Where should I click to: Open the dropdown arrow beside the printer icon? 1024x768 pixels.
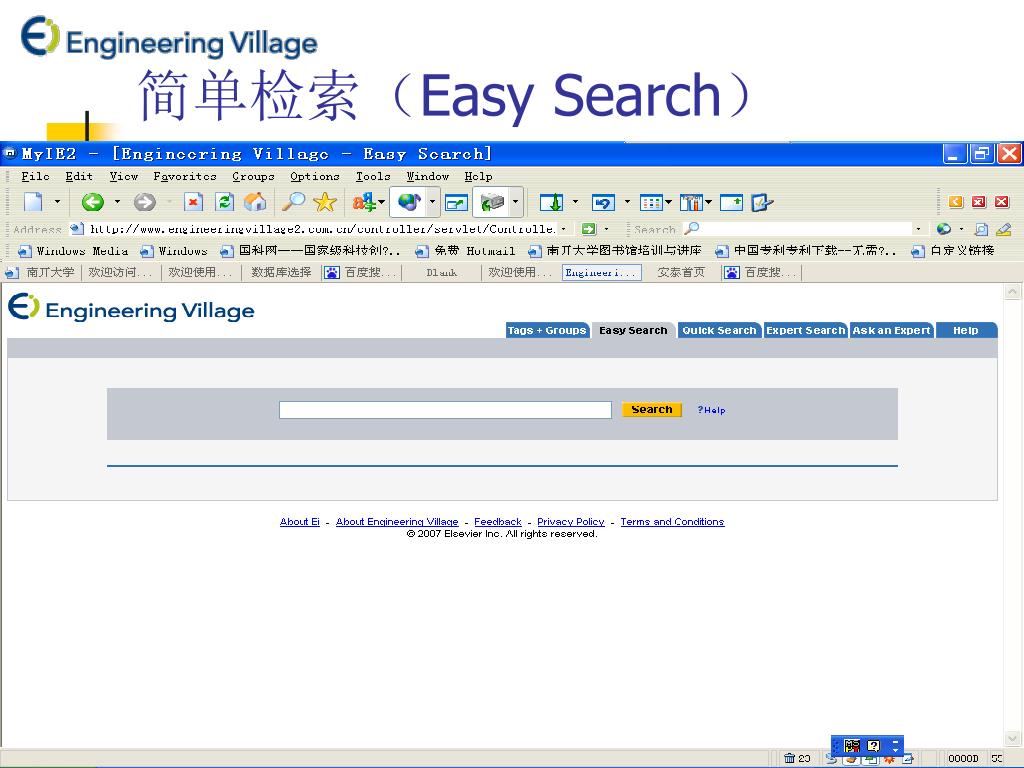point(515,202)
